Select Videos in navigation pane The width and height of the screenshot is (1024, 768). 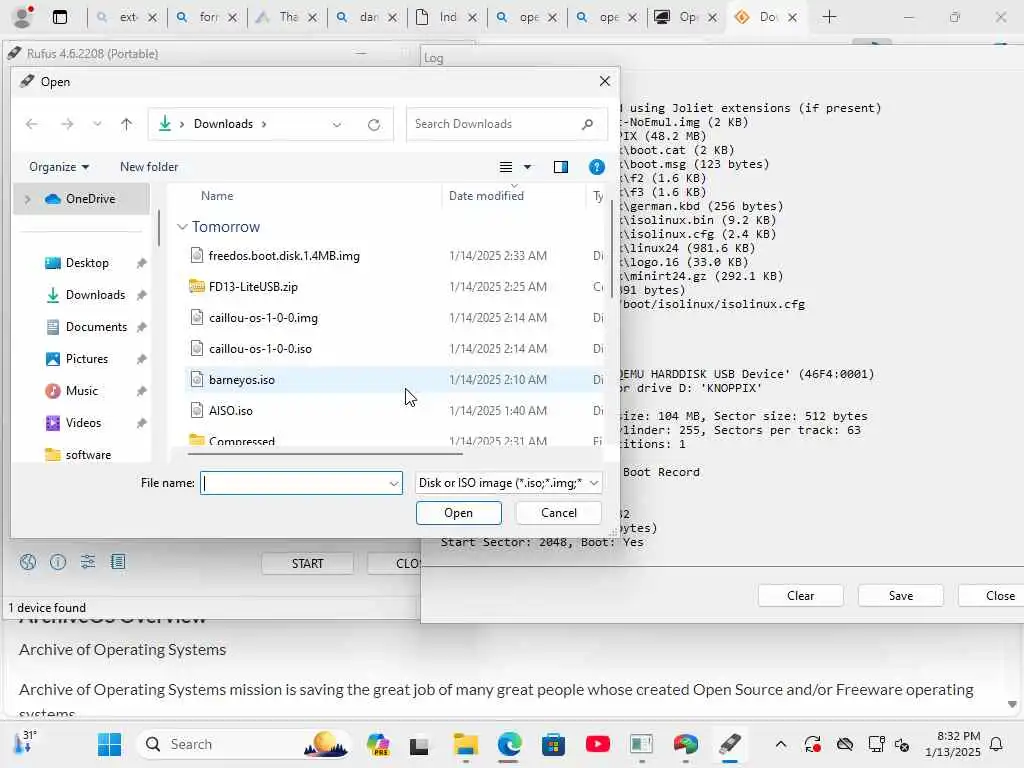(x=83, y=423)
